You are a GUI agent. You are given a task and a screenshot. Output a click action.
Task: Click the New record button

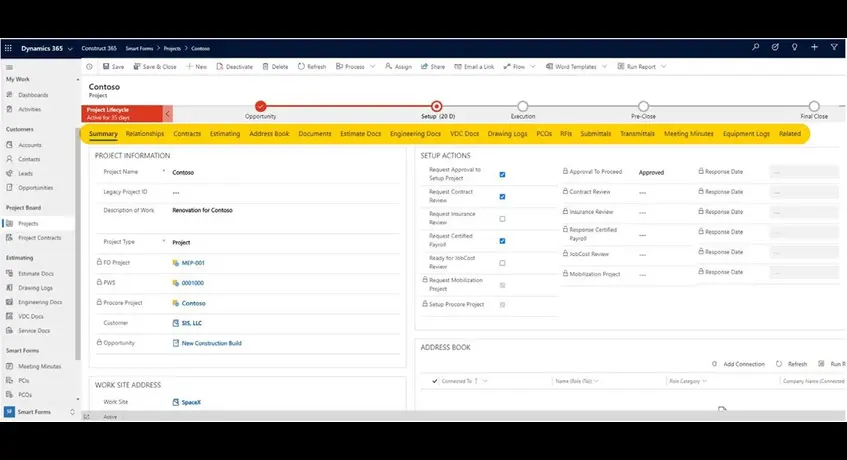[197, 66]
